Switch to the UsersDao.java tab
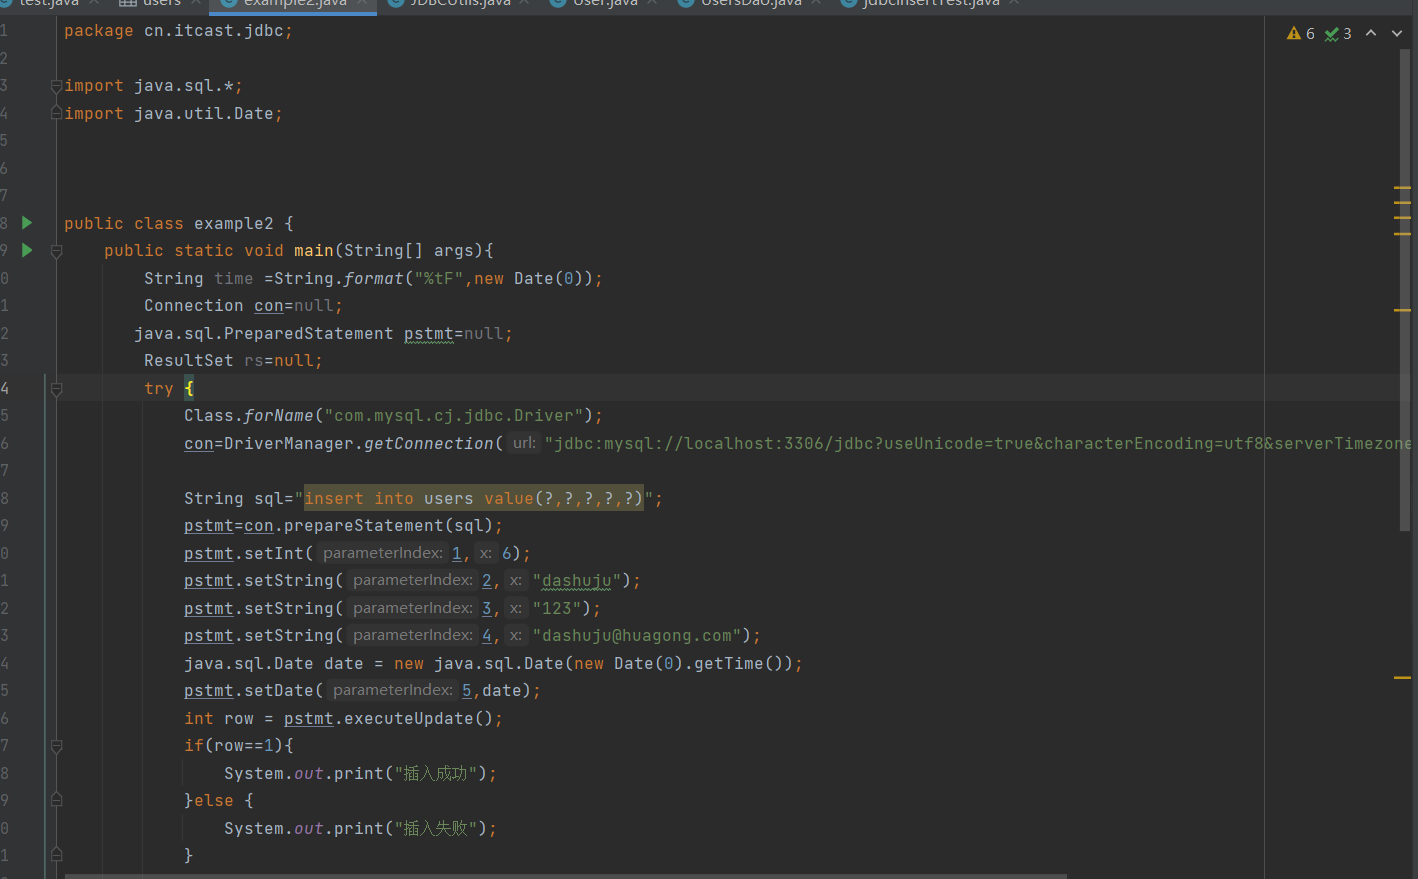Image resolution: width=1418 pixels, height=879 pixels. click(751, 4)
